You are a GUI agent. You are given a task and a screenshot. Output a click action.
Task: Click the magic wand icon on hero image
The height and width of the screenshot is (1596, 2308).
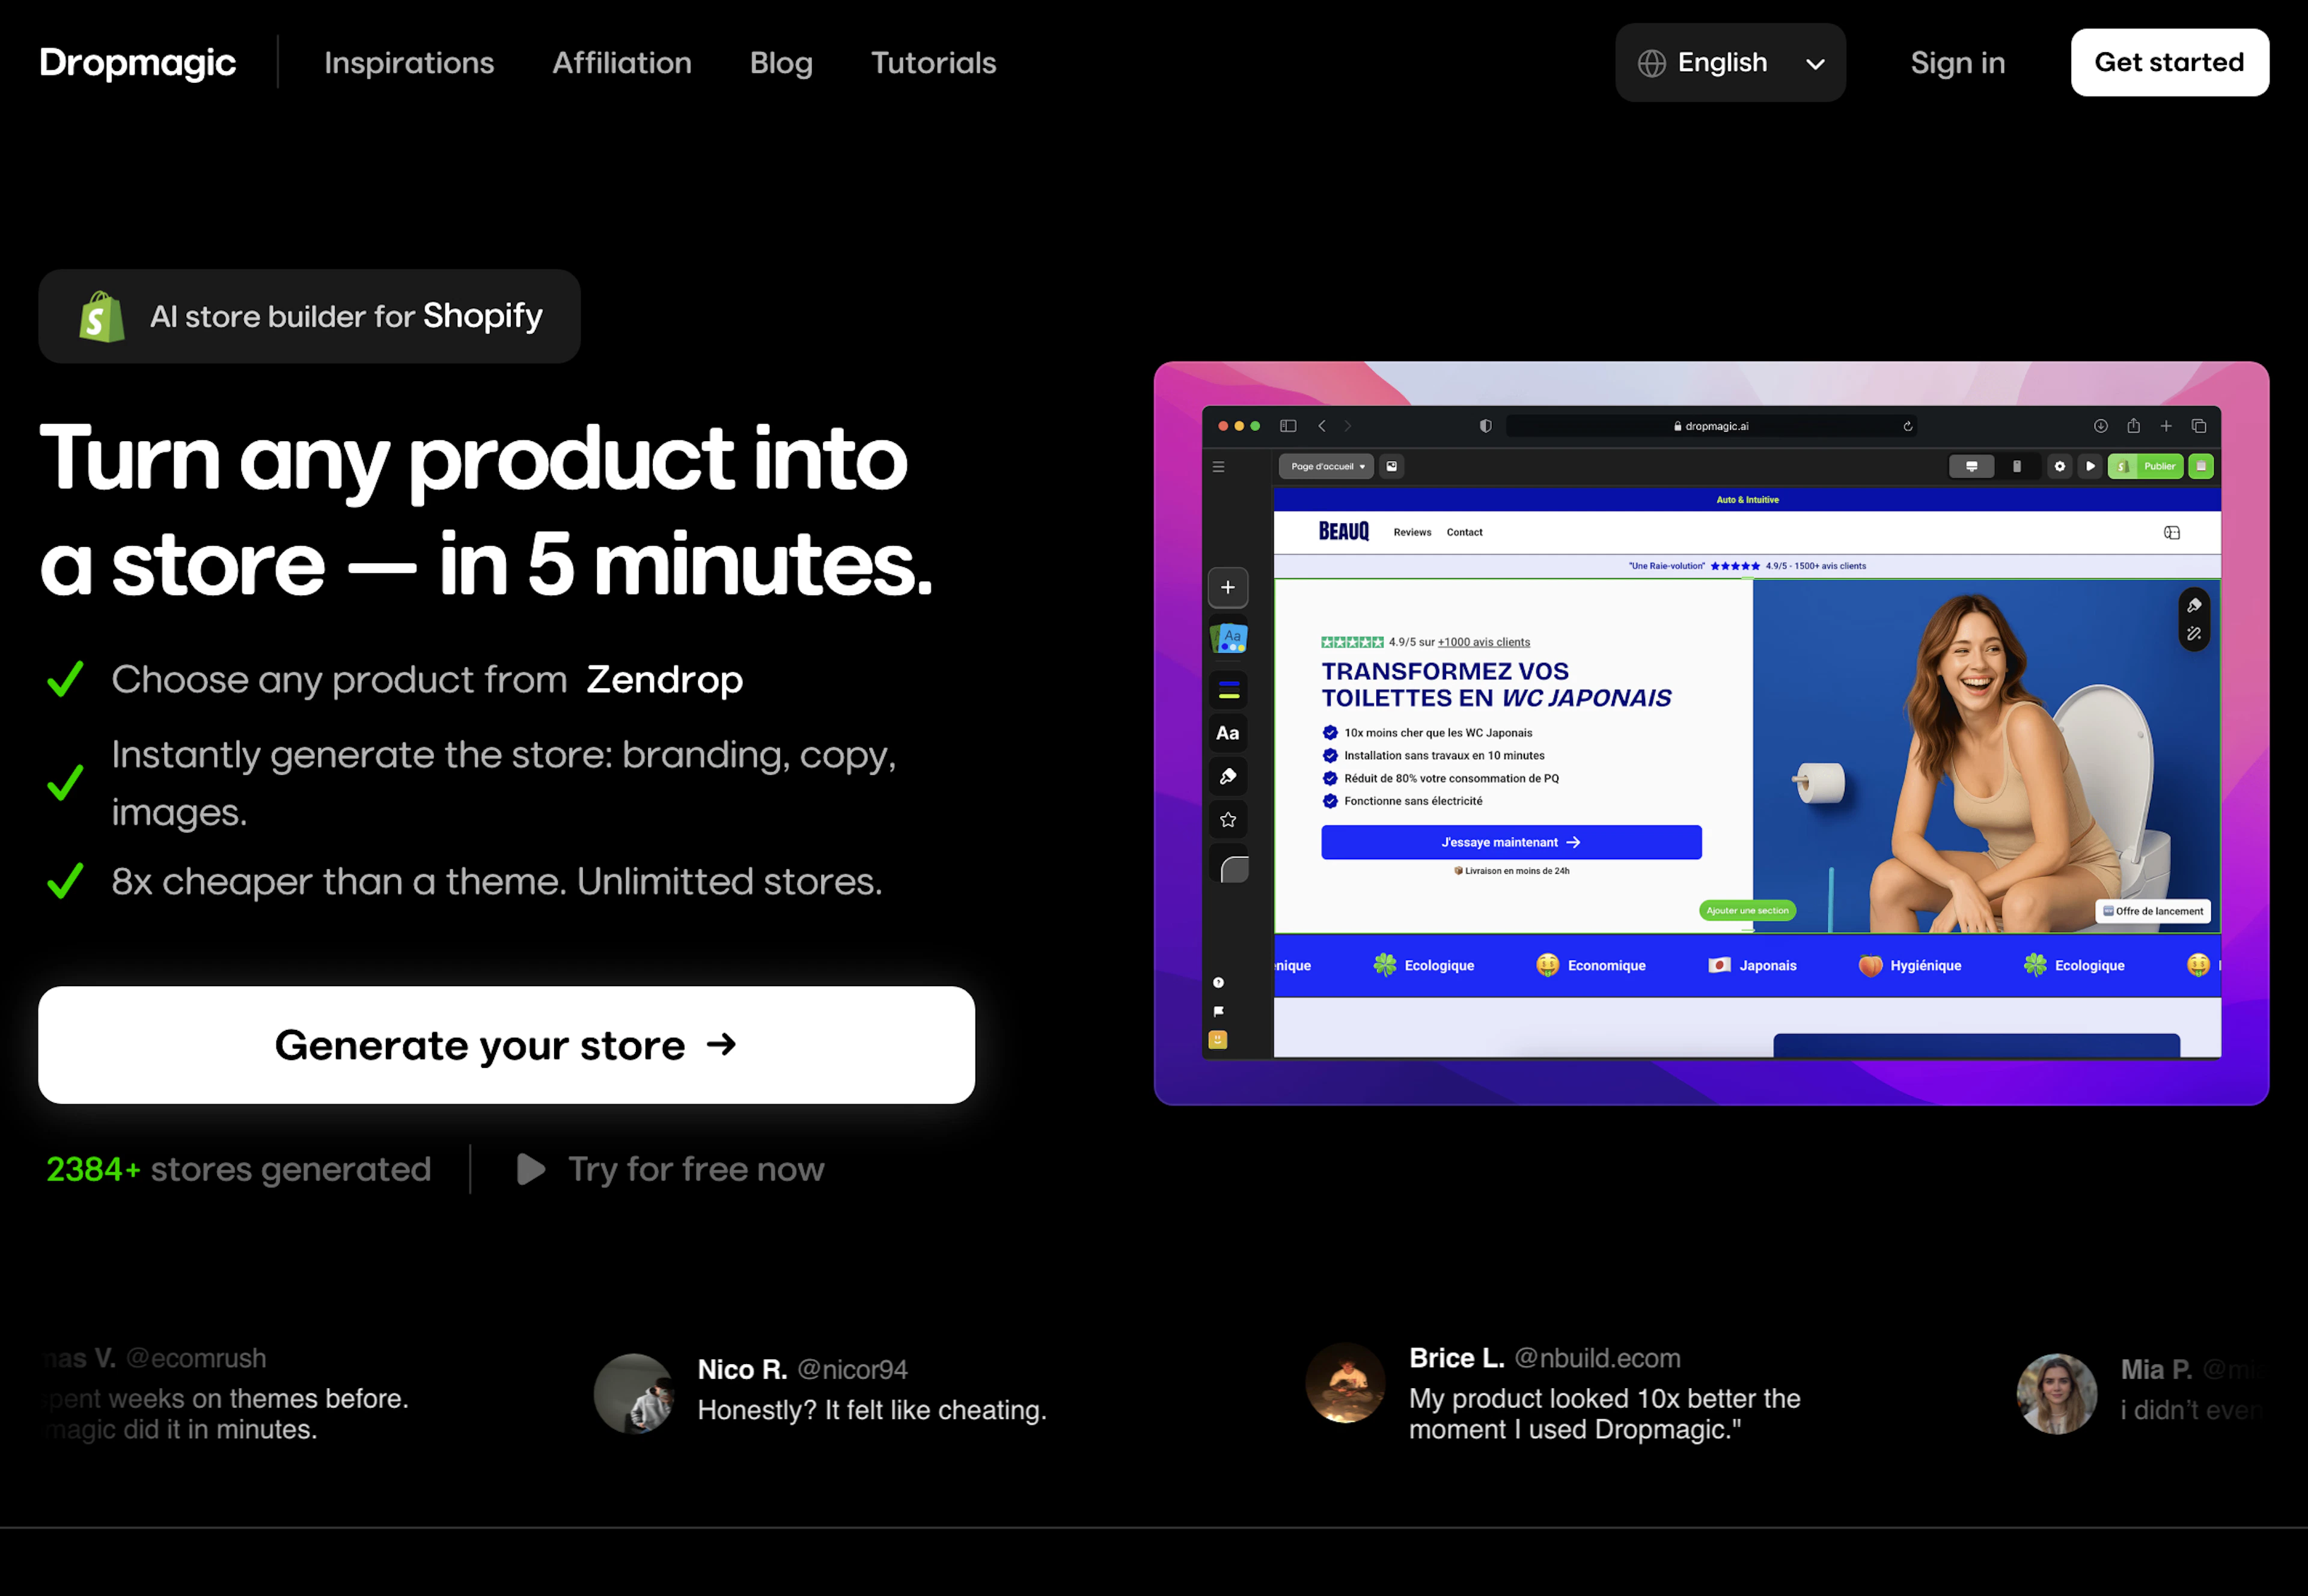click(2193, 634)
